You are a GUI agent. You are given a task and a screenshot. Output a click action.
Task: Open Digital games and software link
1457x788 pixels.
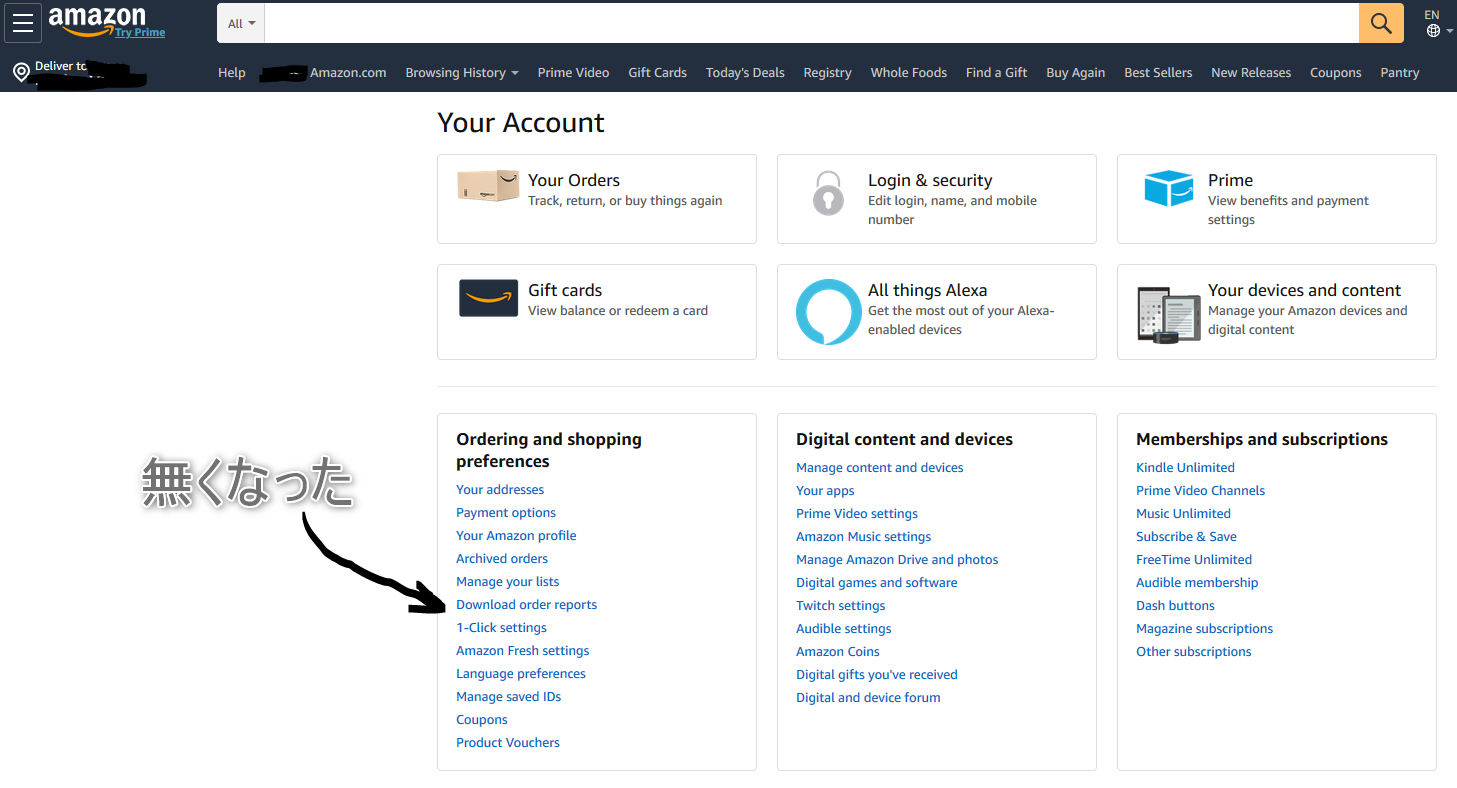tap(877, 583)
